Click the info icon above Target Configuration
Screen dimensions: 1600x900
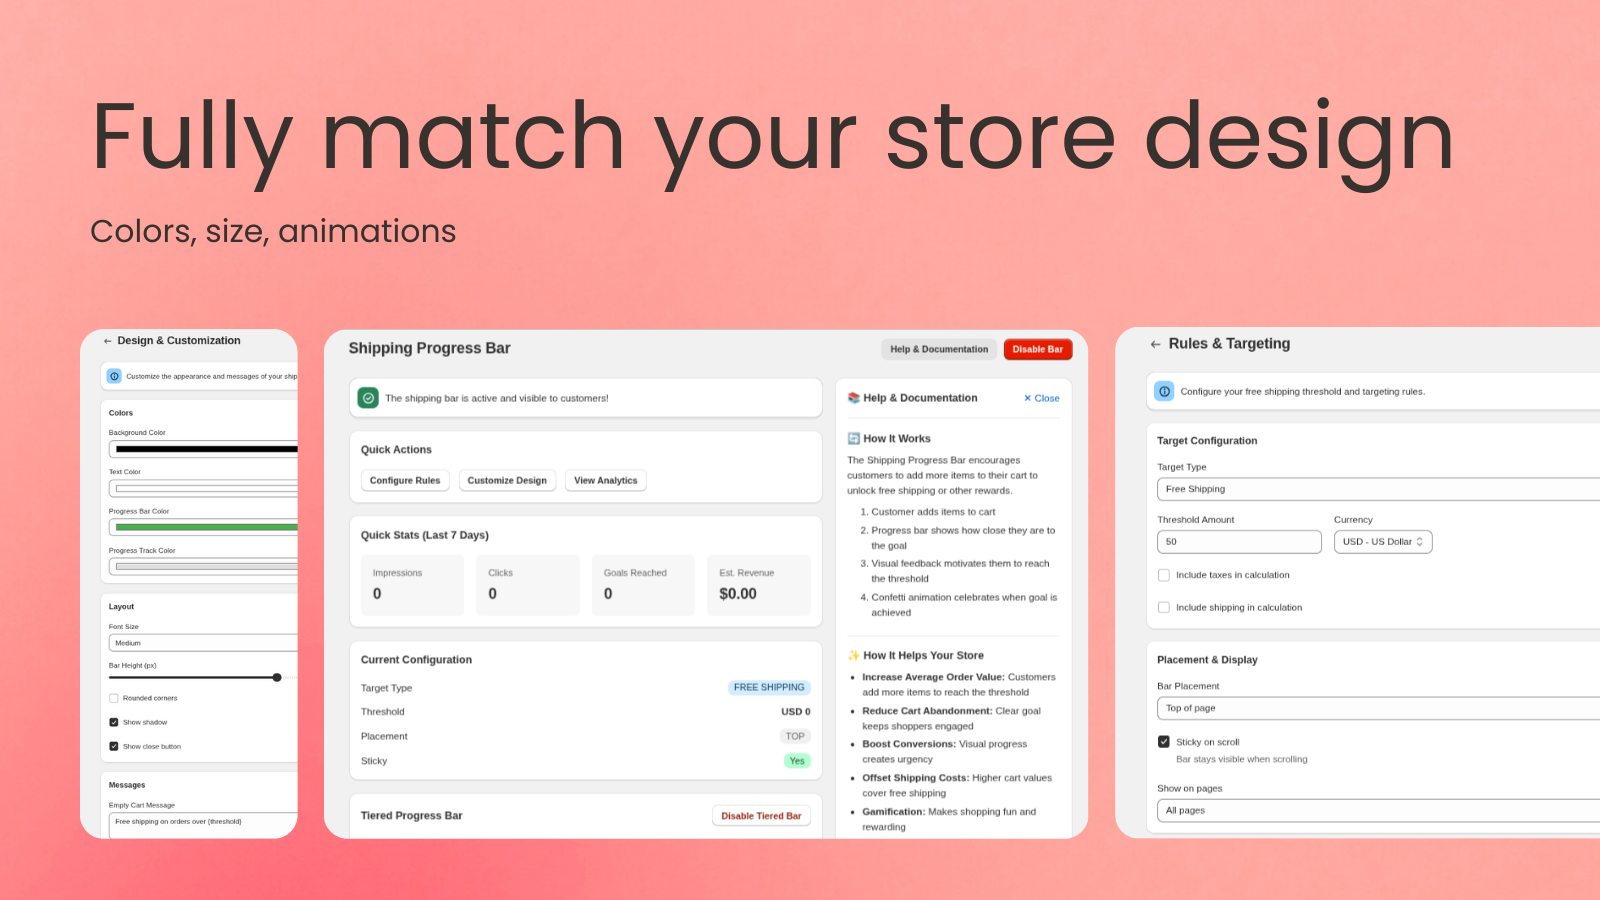tap(1165, 392)
